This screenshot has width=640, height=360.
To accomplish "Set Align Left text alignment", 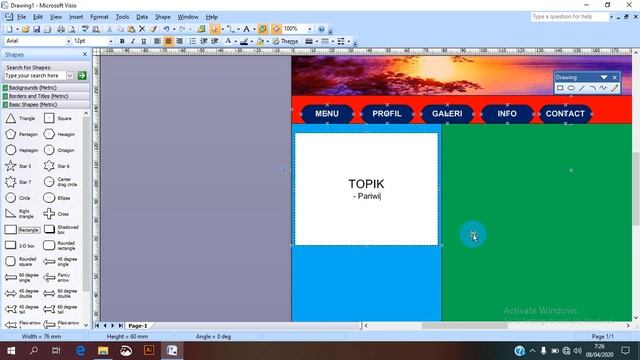I will pyautogui.click(x=157, y=41).
